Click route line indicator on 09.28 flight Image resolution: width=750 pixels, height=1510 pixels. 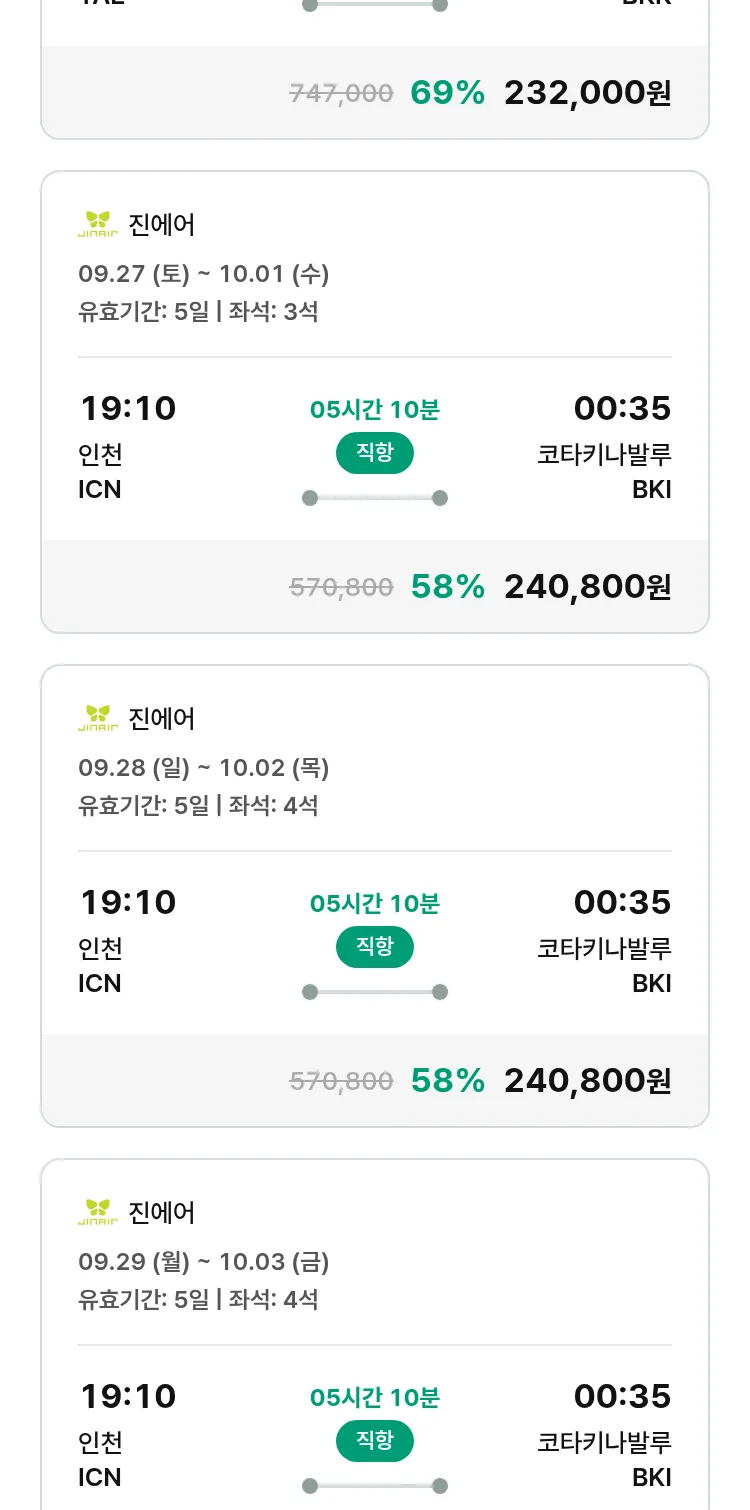click(x=375, y=992)
